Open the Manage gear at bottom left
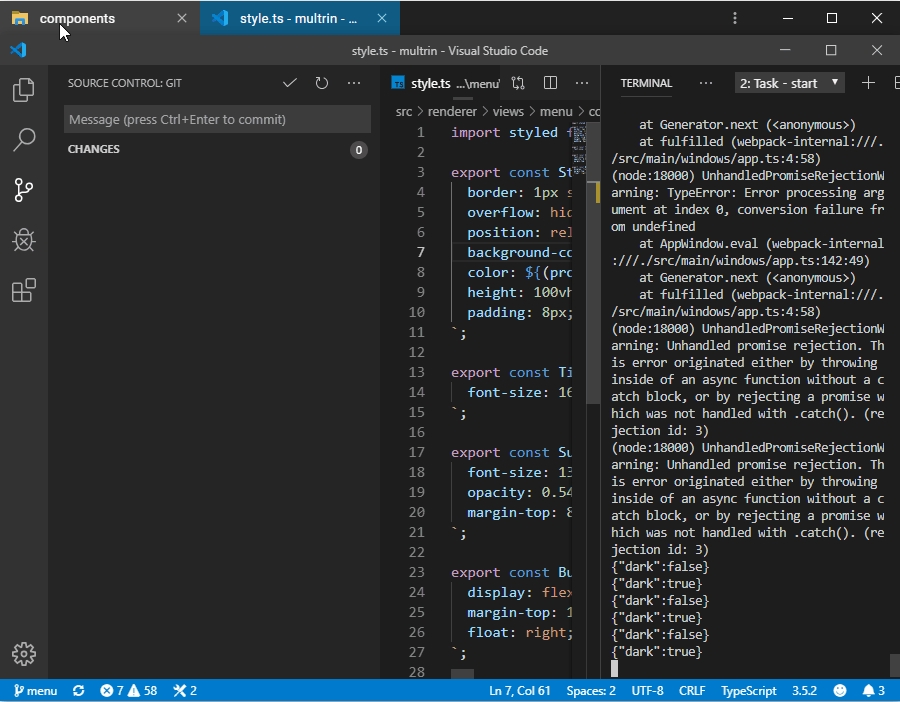900x702 pixels. 24,654
